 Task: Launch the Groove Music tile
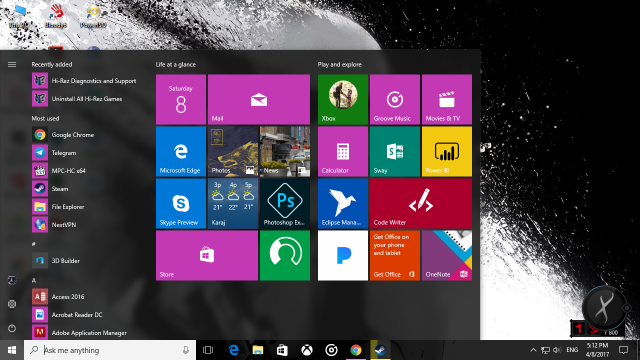tap(395, 99)
